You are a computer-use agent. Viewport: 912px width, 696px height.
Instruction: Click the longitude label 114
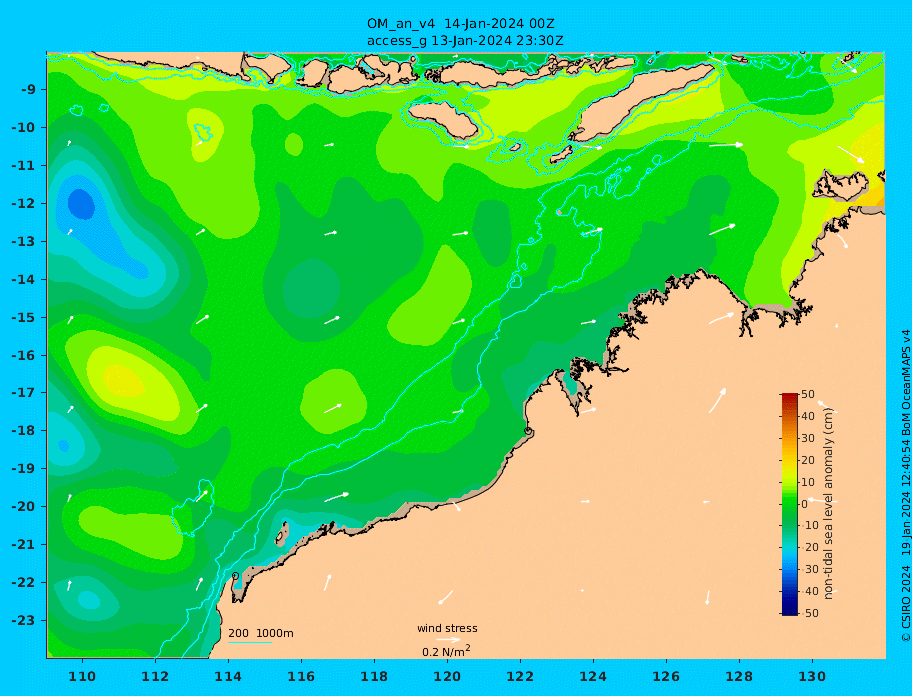228,676
